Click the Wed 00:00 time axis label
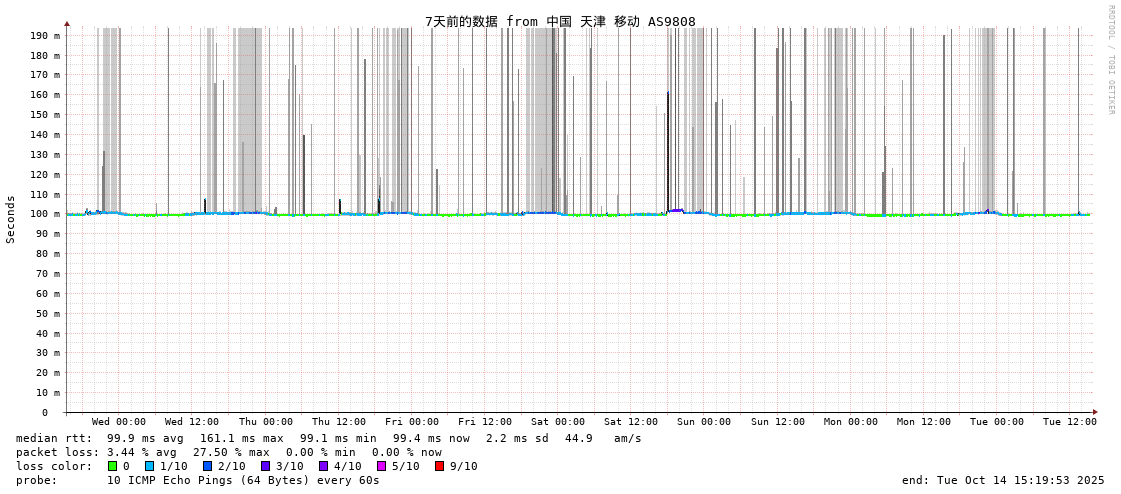This screenshot has height=494, width=1121. (x=119, y=422)
